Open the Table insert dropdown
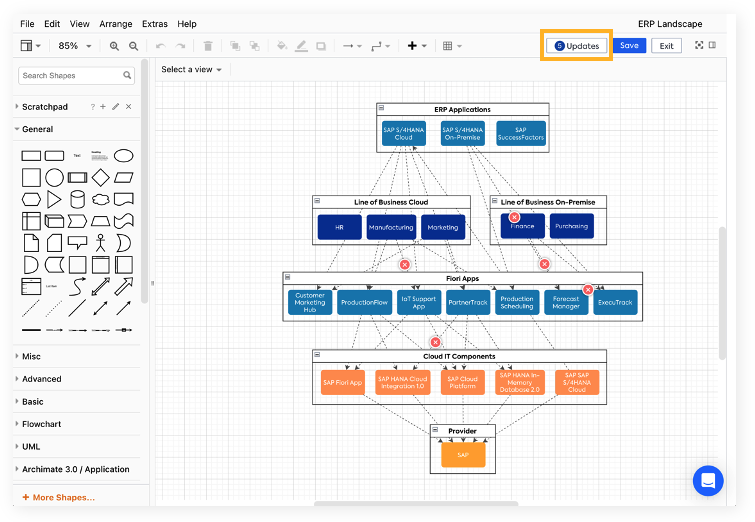 click(x=452, y=46)
